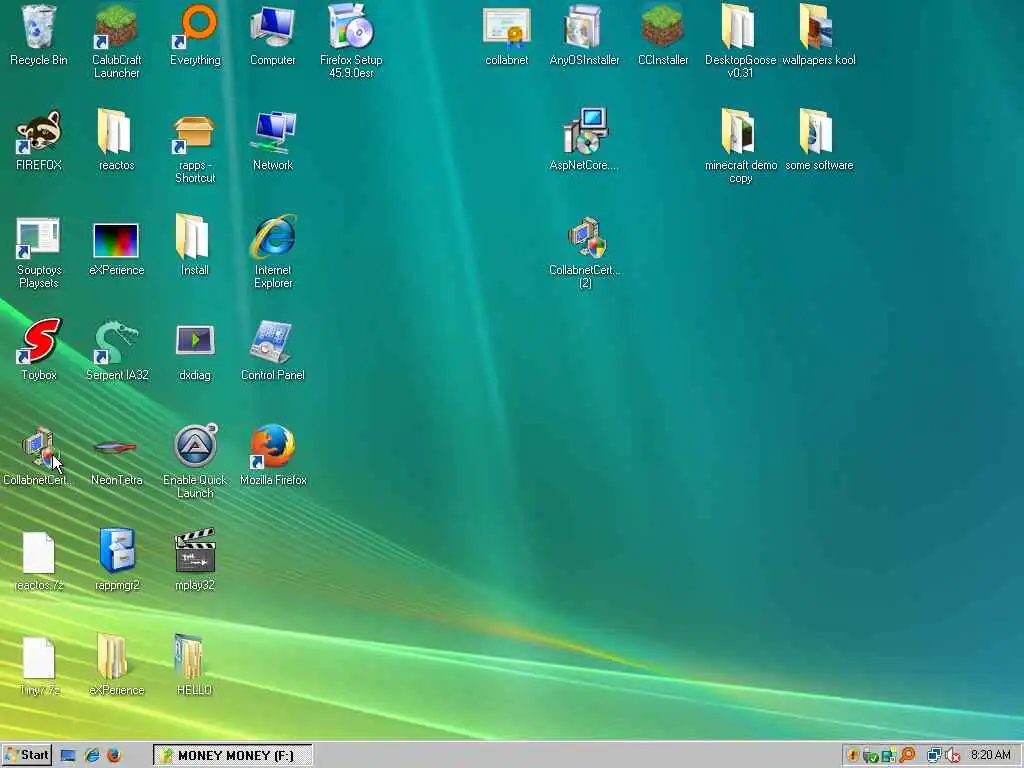The image size is (1024, 768).
Task: Click the orange magnifier tray icon
Action: [907, 756]
